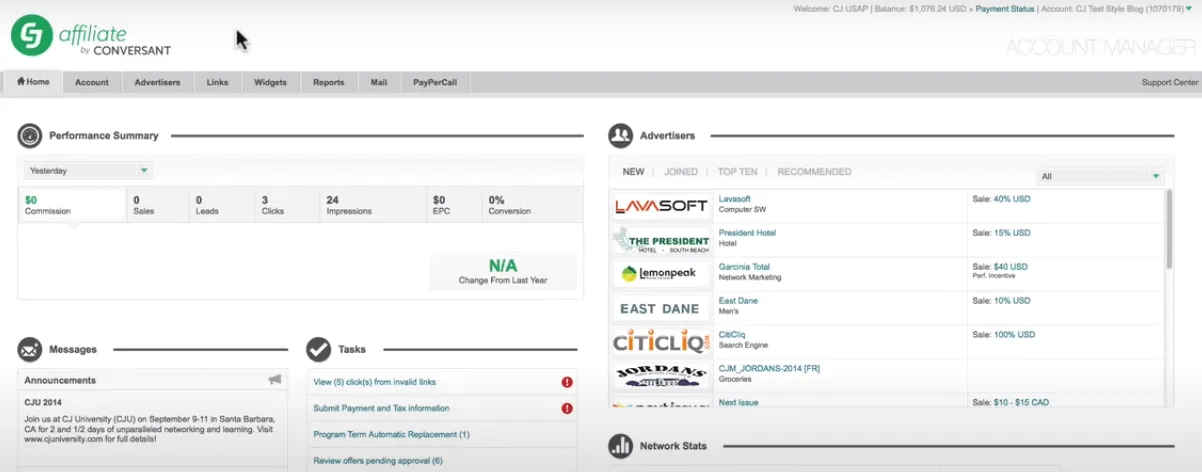1202x472 pixels.
Task: Open the Yesterday date range dropdown
Action: pyautogui.click(x=88, y=171)
